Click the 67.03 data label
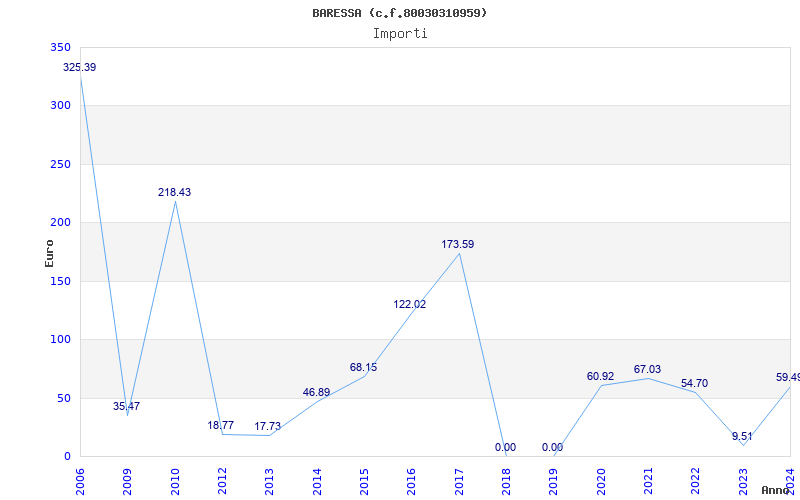Viewport: 800px width, 500px height. (x=647, y=369)
